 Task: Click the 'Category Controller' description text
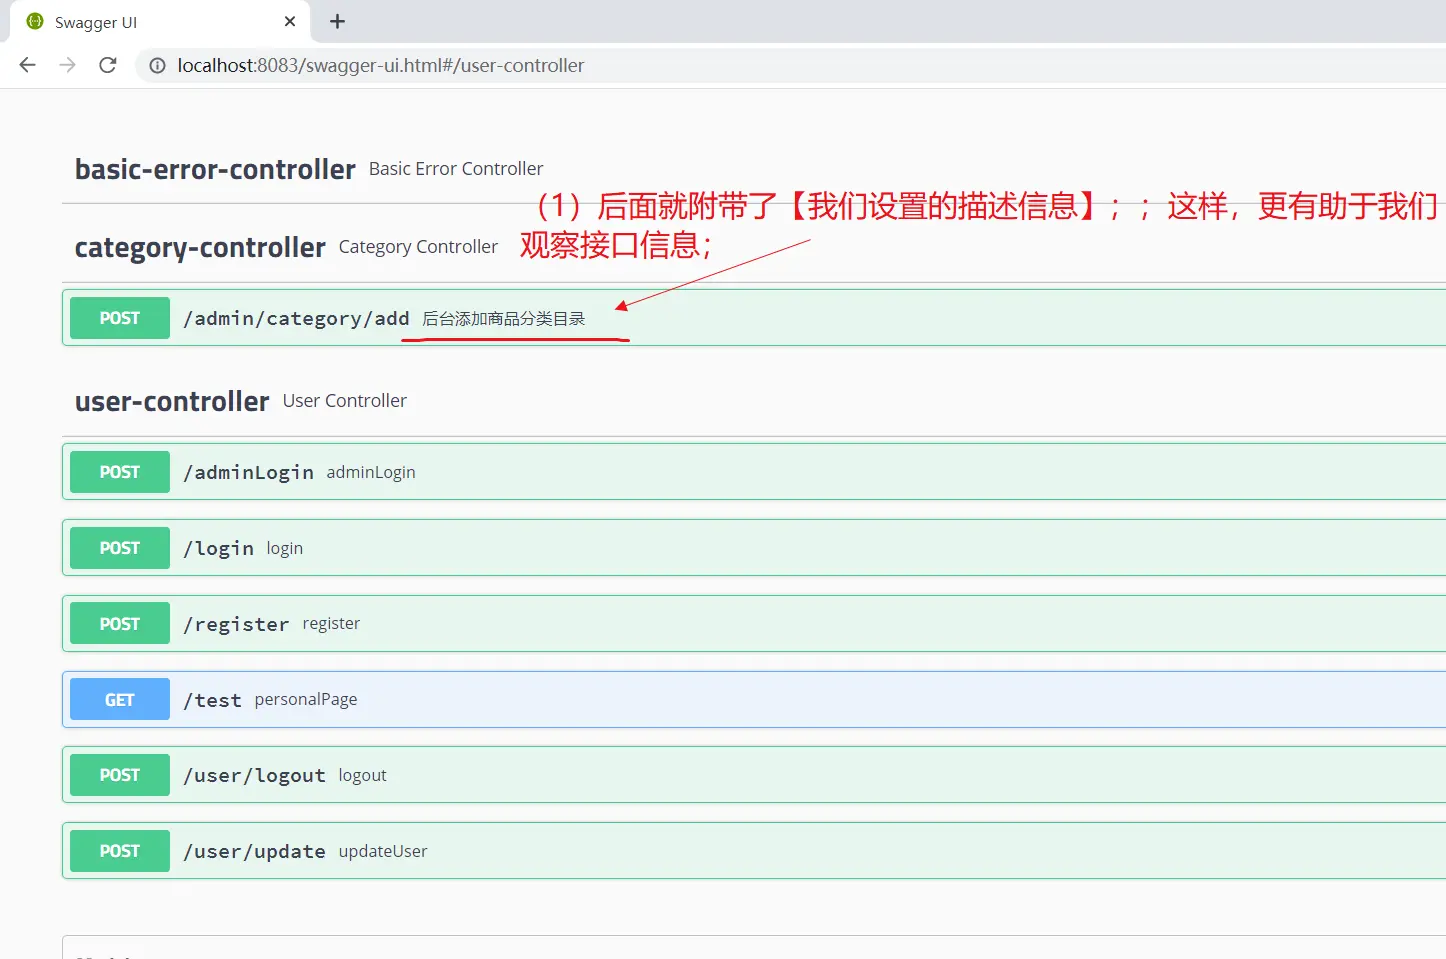point(418,247)
